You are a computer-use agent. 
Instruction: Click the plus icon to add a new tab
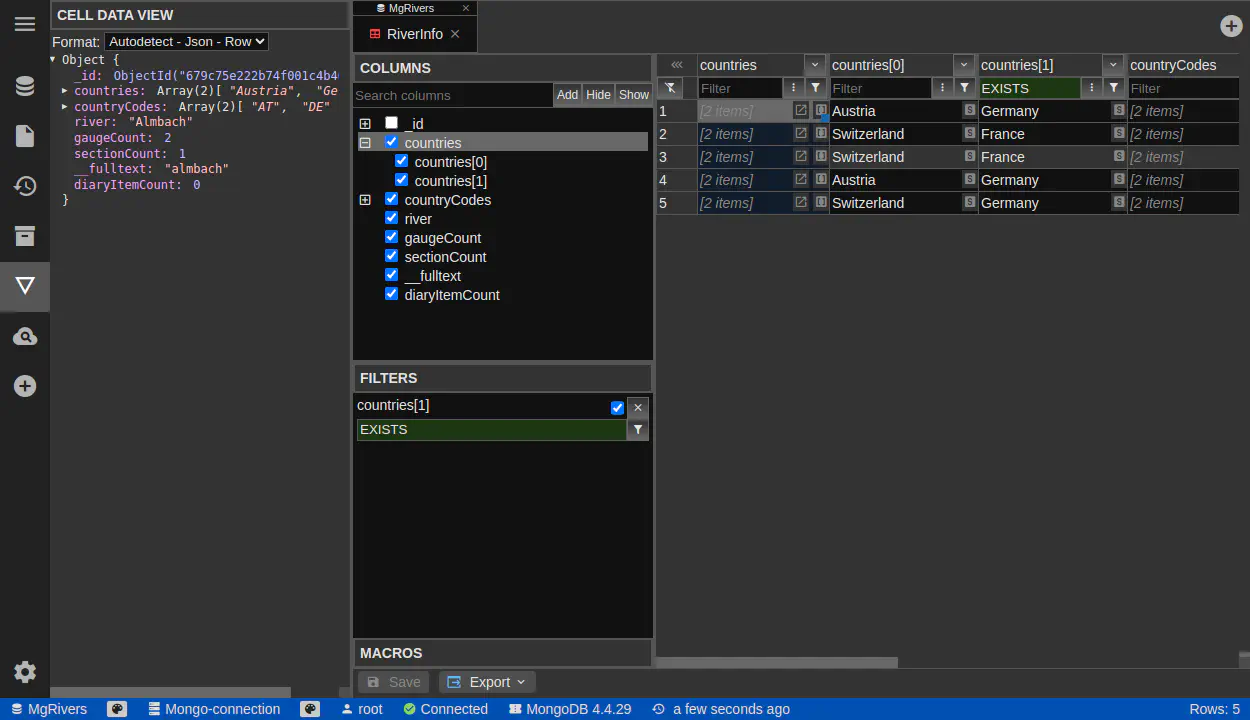pos(1231,27)
